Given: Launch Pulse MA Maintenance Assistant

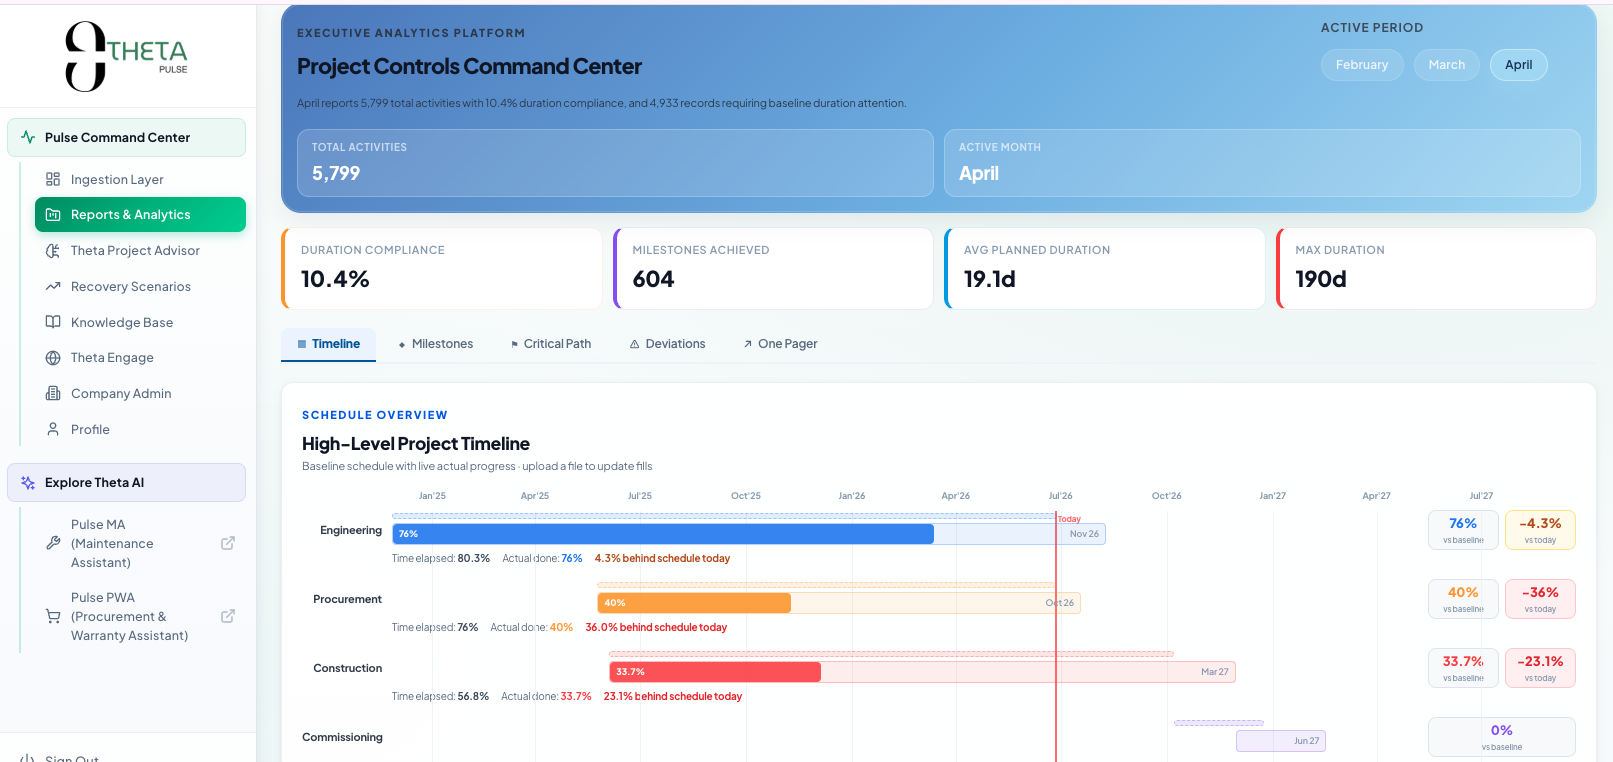Looking at the screenshot, I should point(140,543).
